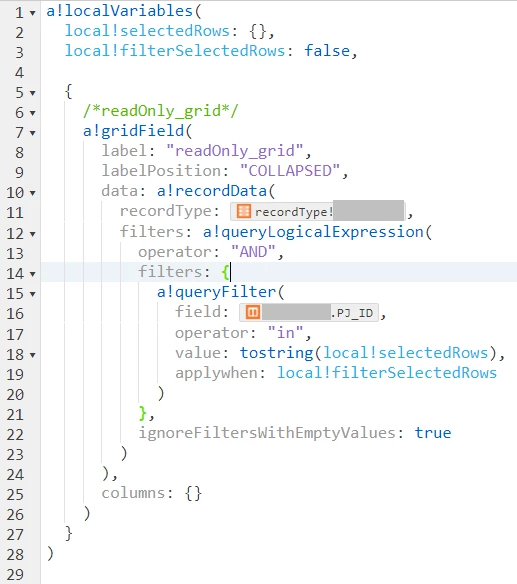This screenshot has width=517, height=584.
Task: Click the "AND" operator string
Action: pos(253,252)
